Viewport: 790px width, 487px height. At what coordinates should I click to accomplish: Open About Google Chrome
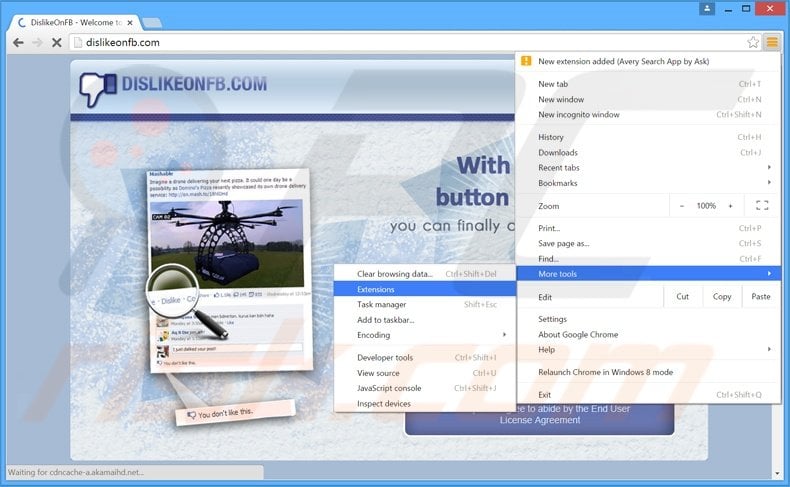click(x=649, y=334)
